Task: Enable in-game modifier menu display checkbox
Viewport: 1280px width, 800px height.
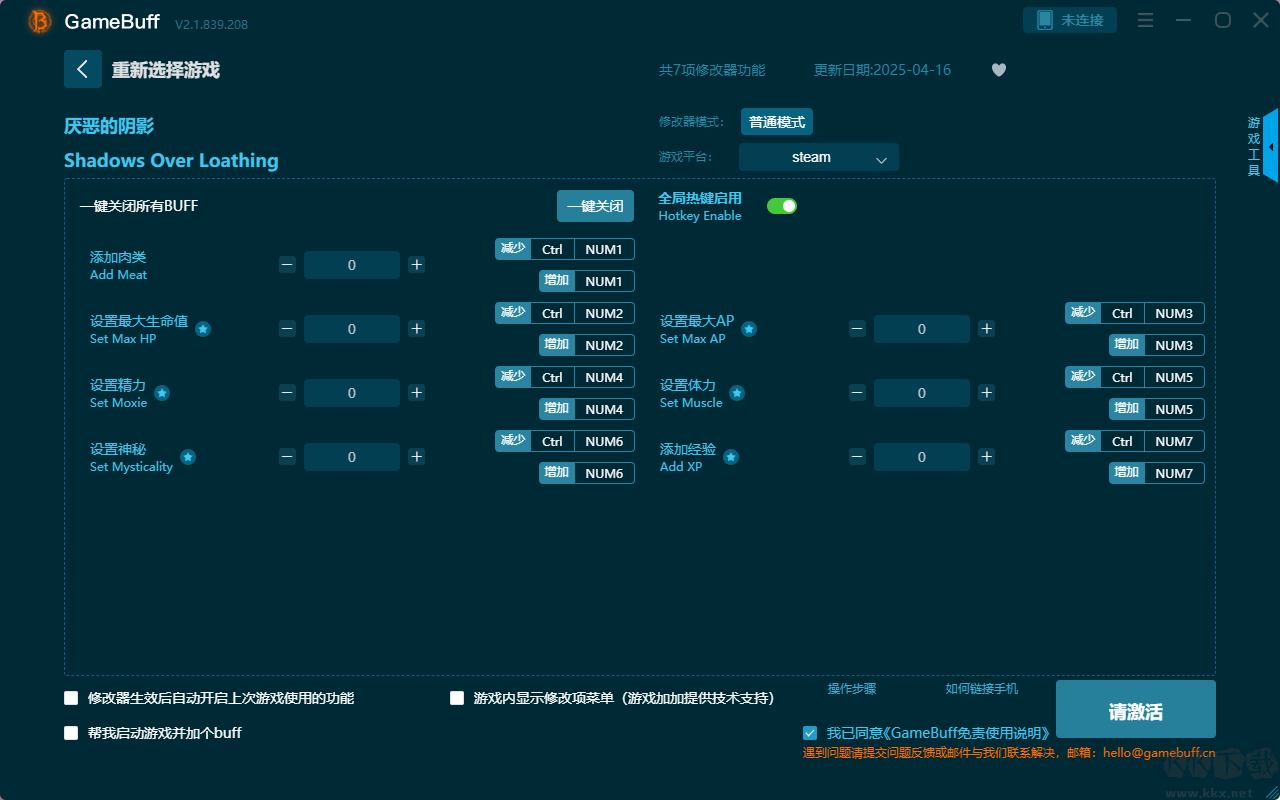Action: tap(457, 698)
